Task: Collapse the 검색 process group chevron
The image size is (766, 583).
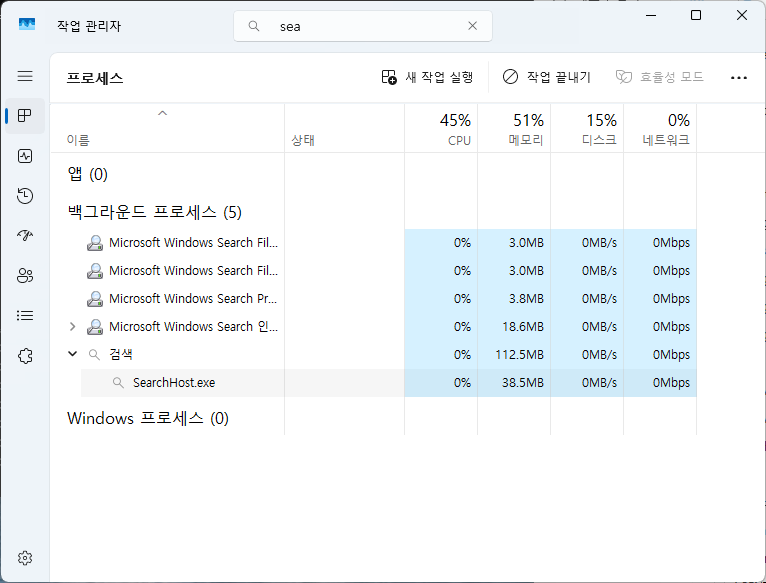Action: (72, 354)
